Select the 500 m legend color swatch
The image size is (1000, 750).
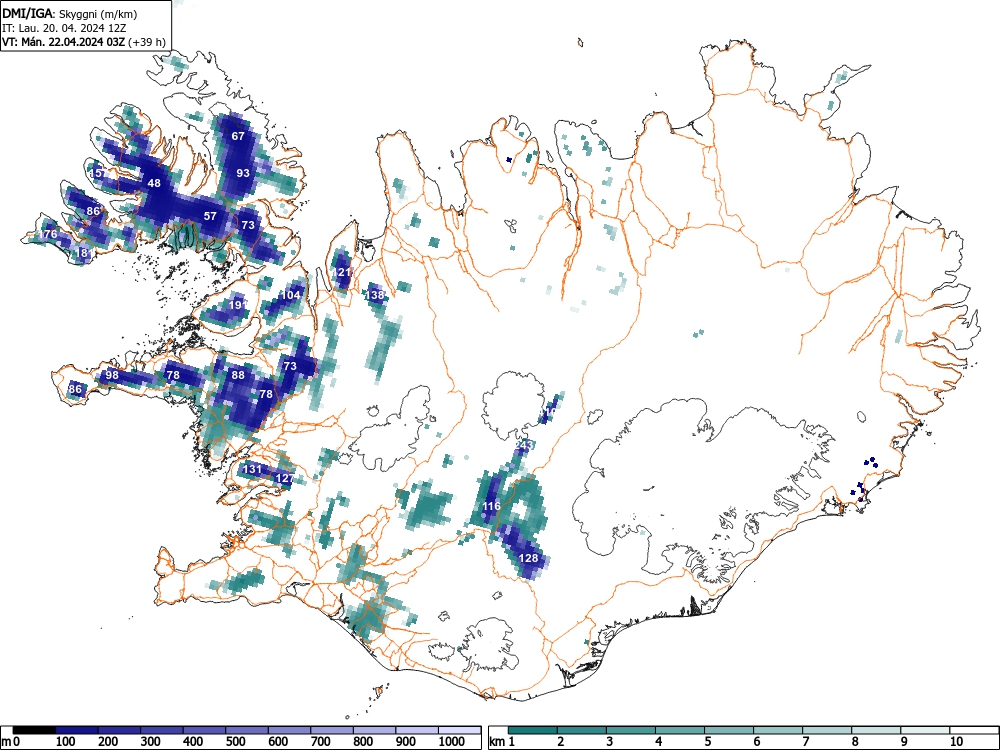coord(247,730)
